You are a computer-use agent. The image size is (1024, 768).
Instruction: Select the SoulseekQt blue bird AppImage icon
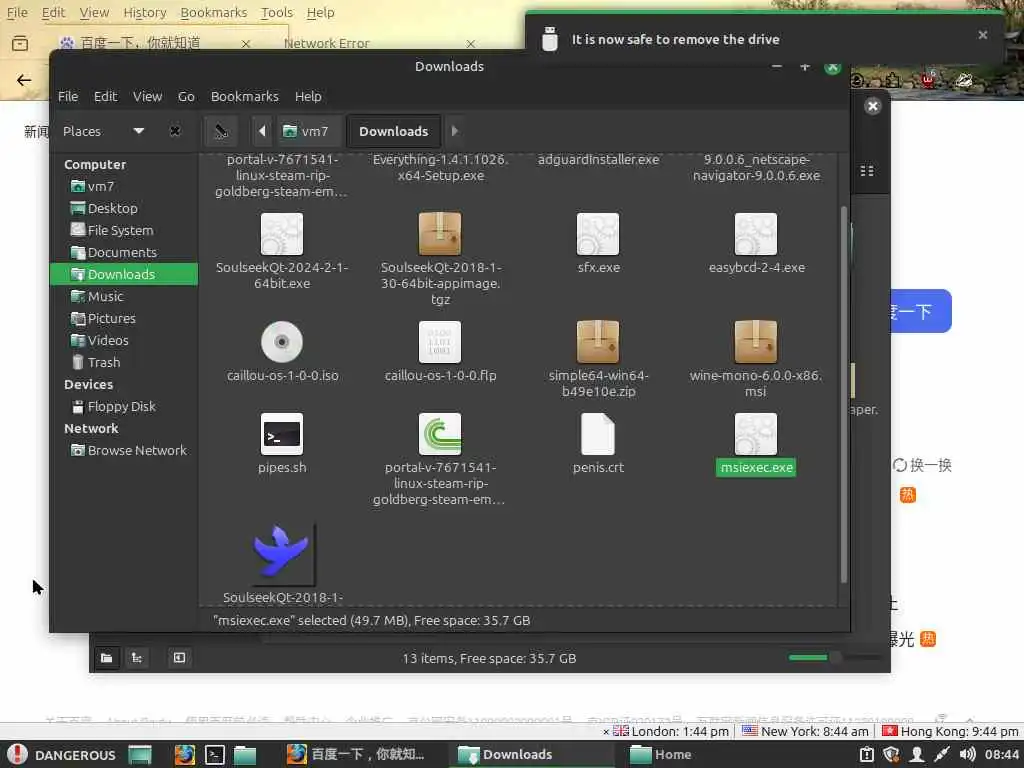281,552
